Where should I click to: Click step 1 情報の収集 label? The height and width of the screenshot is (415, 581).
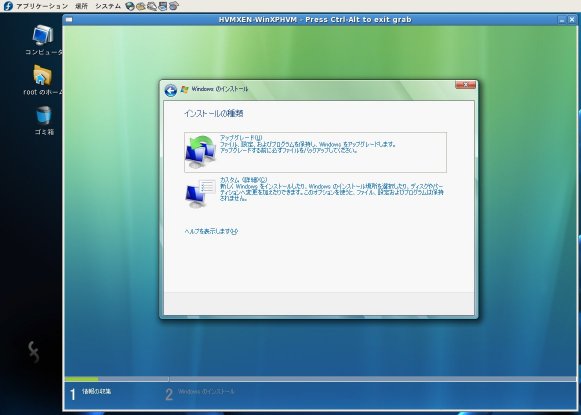(96, 391)
